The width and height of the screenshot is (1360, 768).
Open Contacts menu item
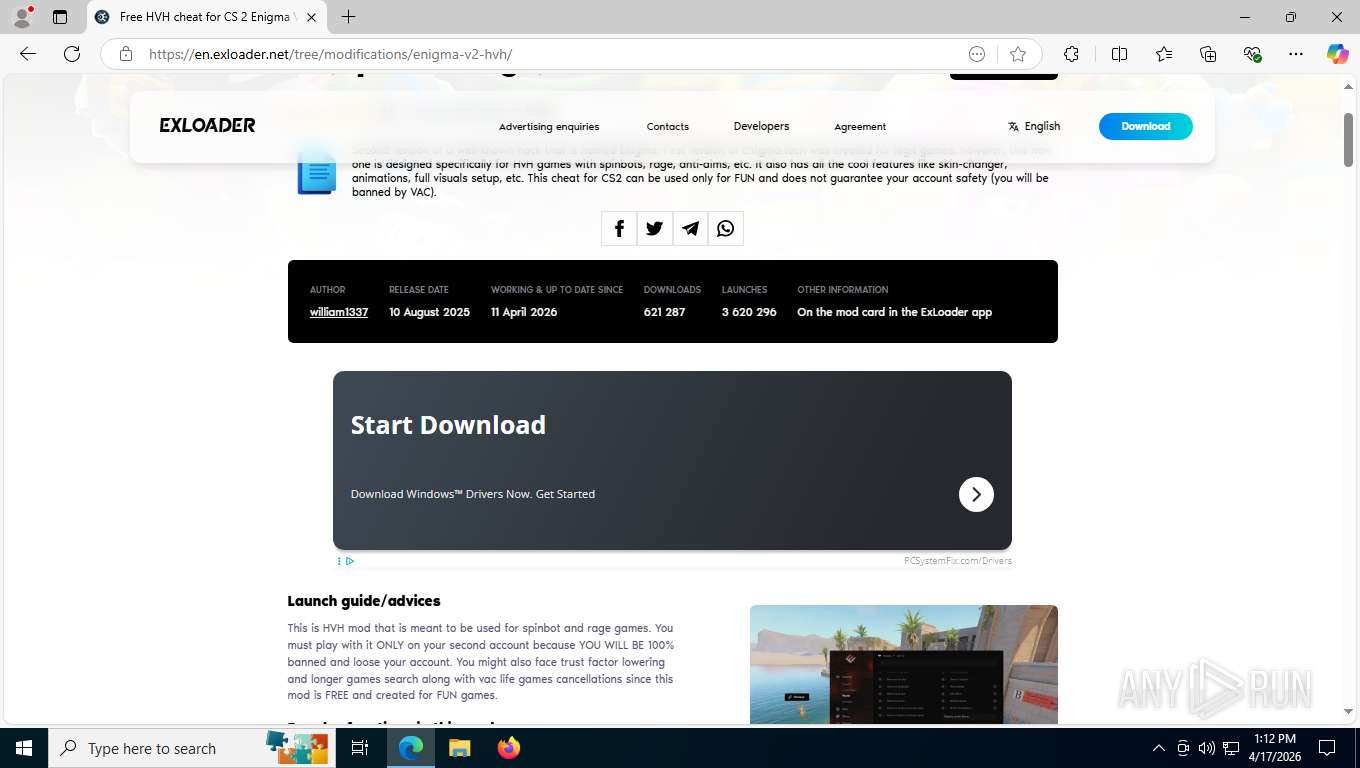click(668, 127)
